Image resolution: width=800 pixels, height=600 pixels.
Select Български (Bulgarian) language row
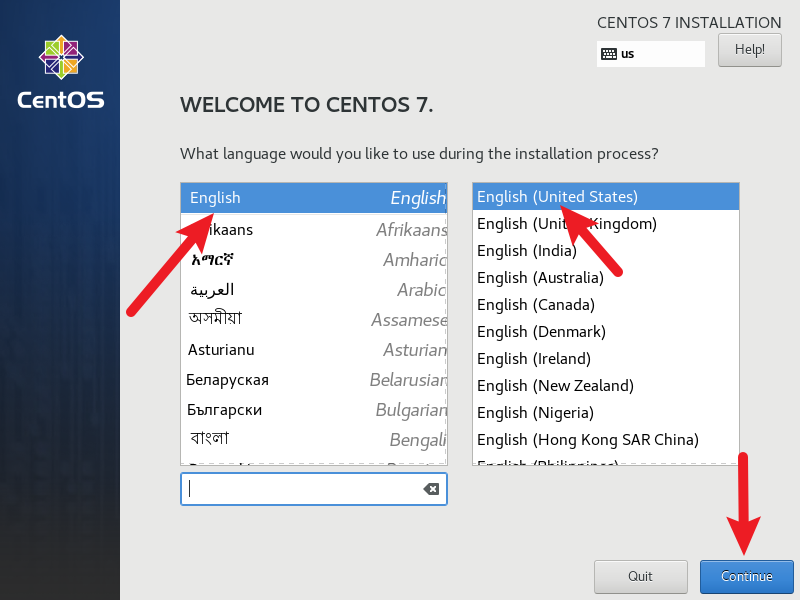tap(314, 410)
